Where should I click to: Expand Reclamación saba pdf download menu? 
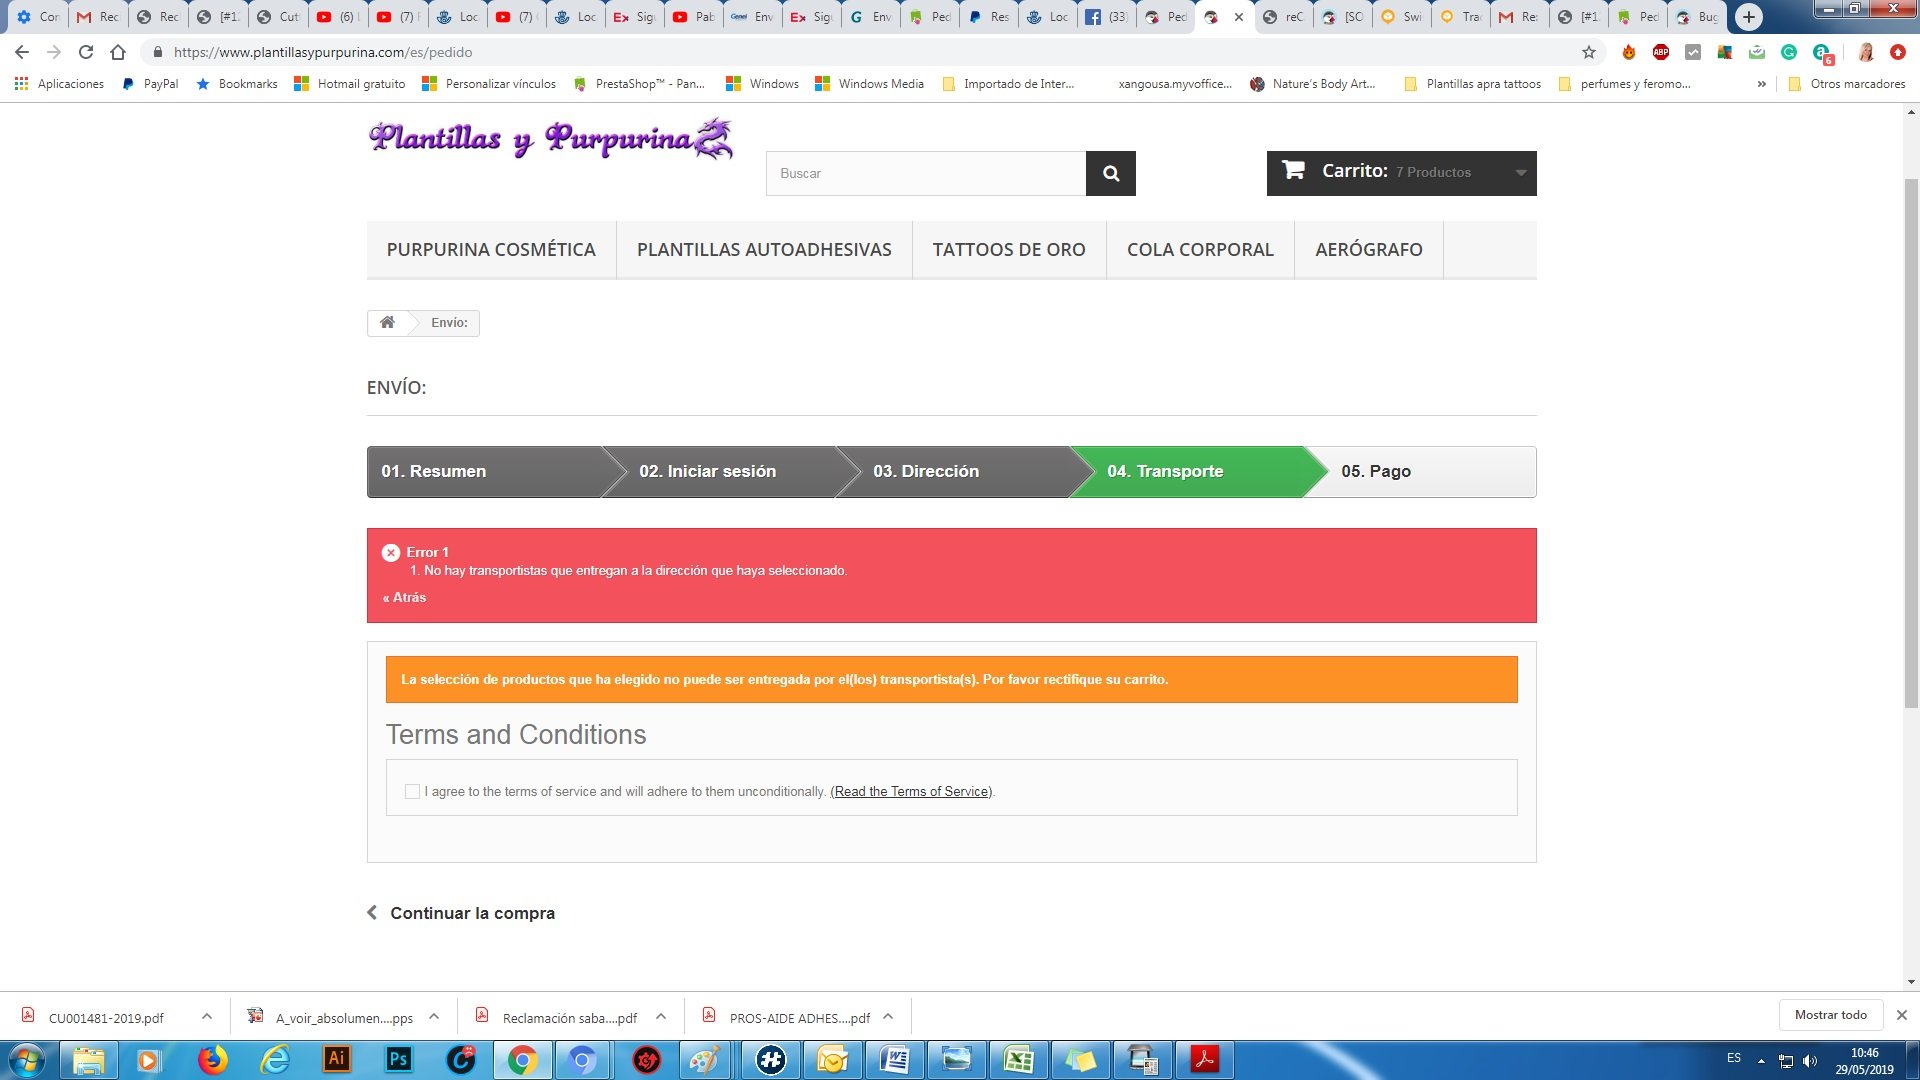pos(661,1016)
